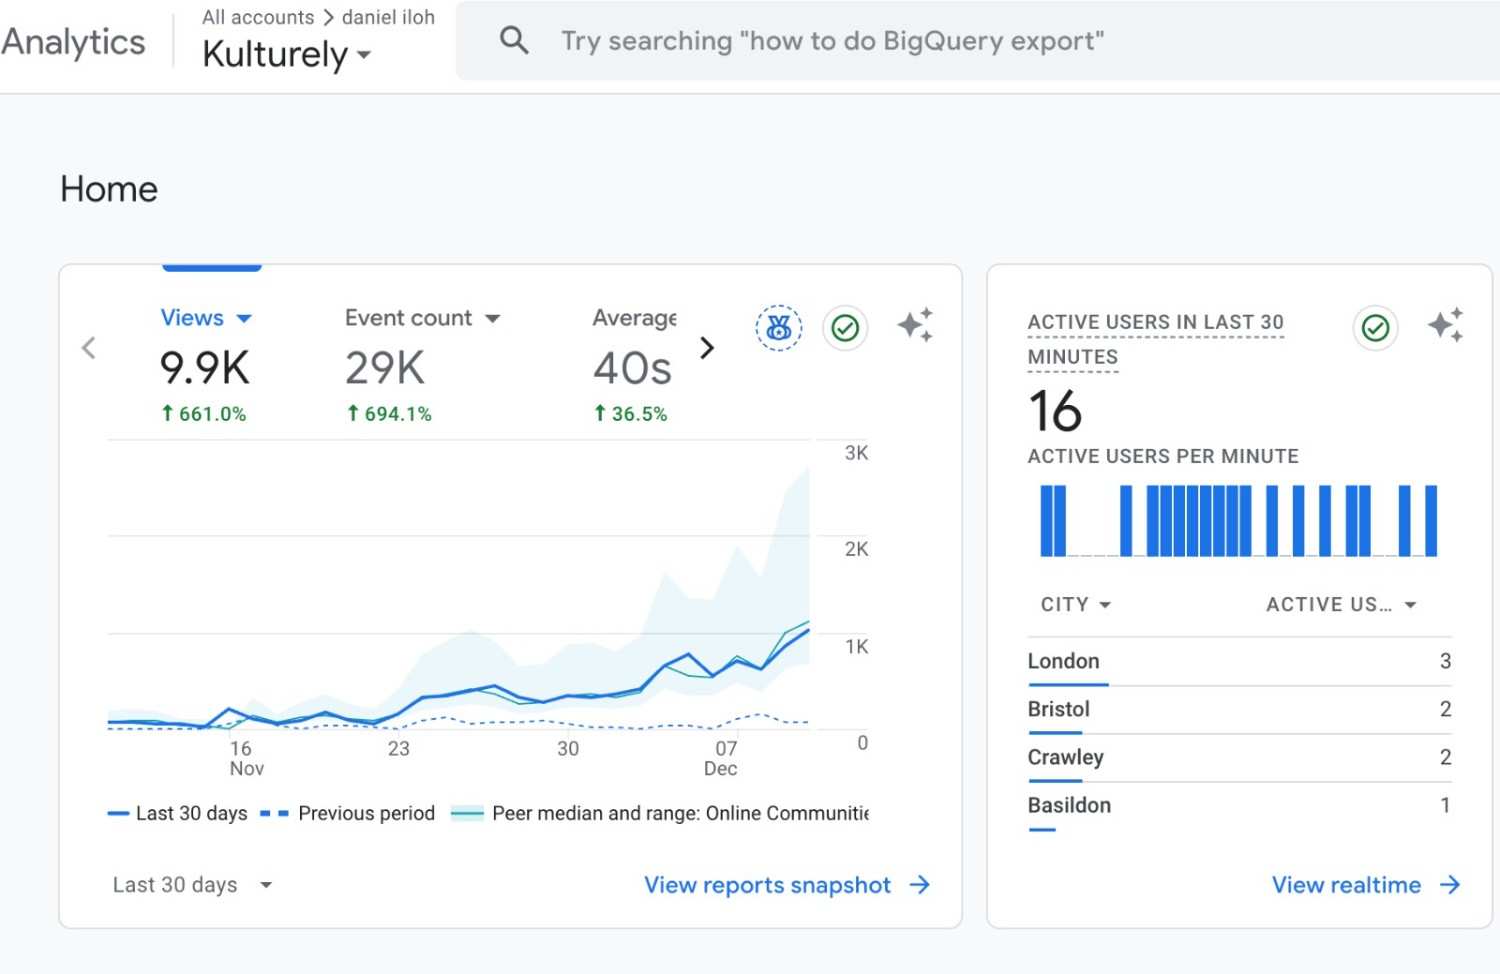Click the benchmarking medal icon

(x=778, y=328)
